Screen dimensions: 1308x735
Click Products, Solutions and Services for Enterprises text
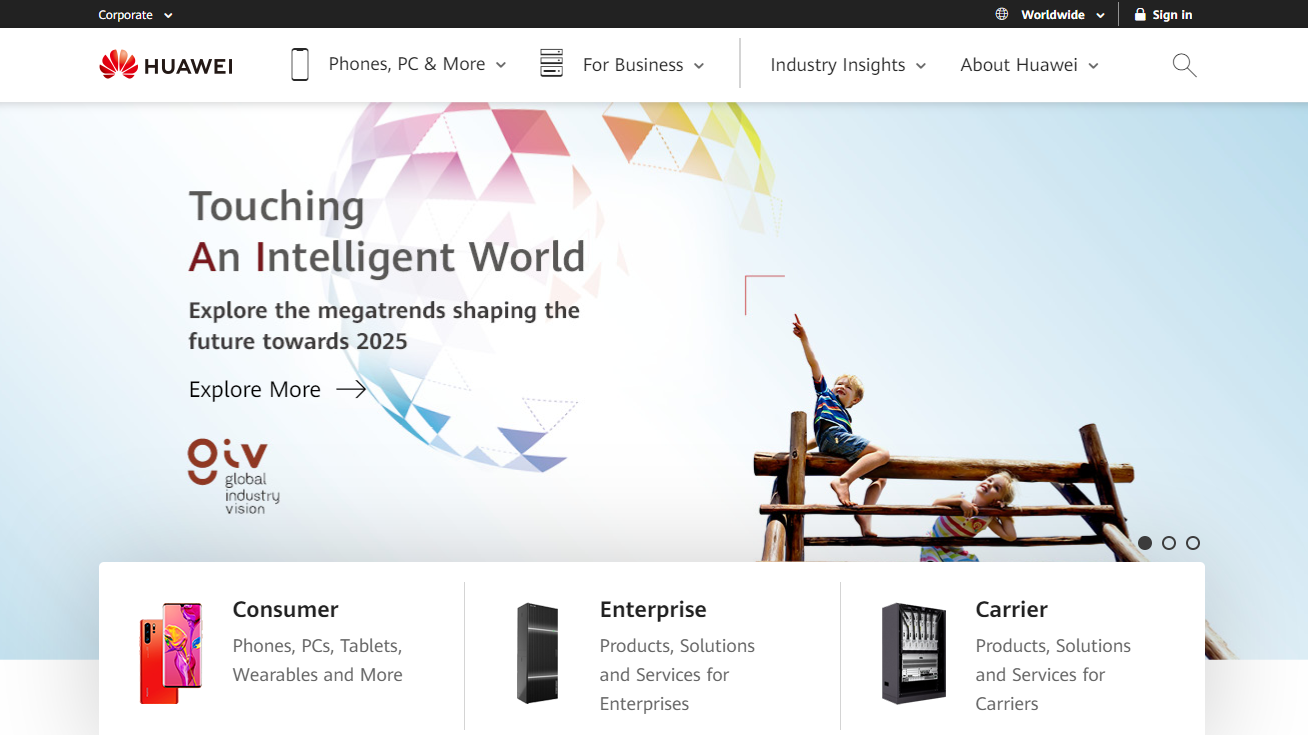(677, 675)
